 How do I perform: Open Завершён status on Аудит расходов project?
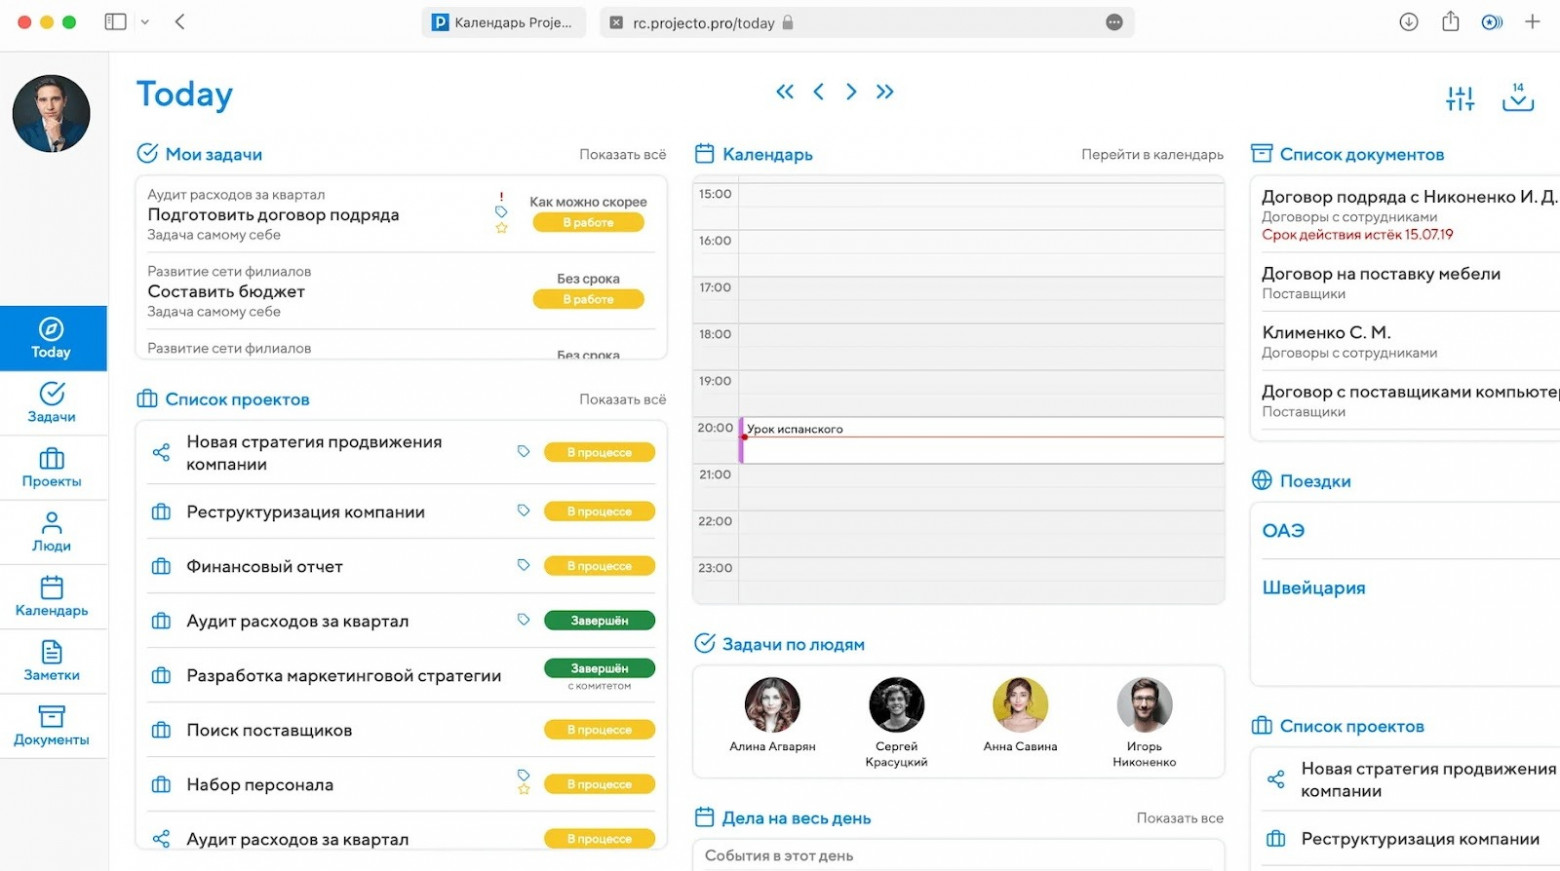coord(599,621)
